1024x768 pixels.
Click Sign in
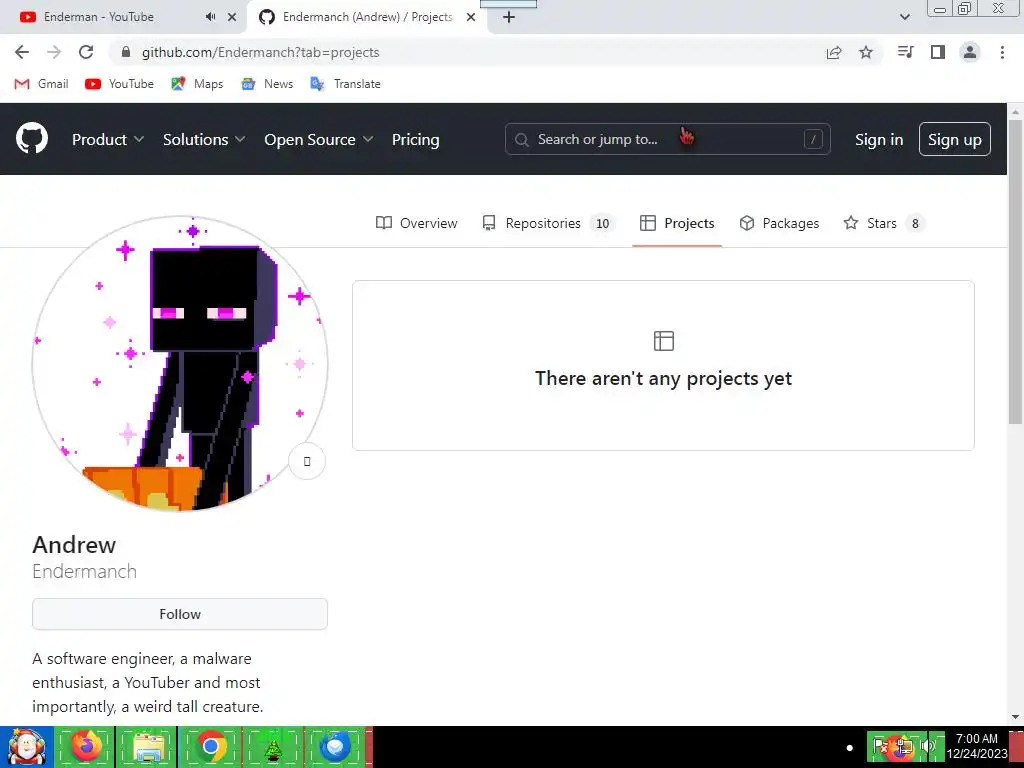(879, 140)
